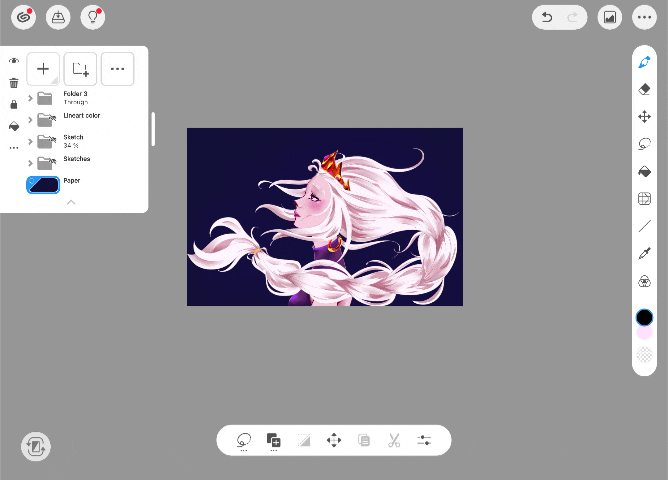Select the Eyedropper tool
This screenshot has height=480, width=668.
coord(644,253)
